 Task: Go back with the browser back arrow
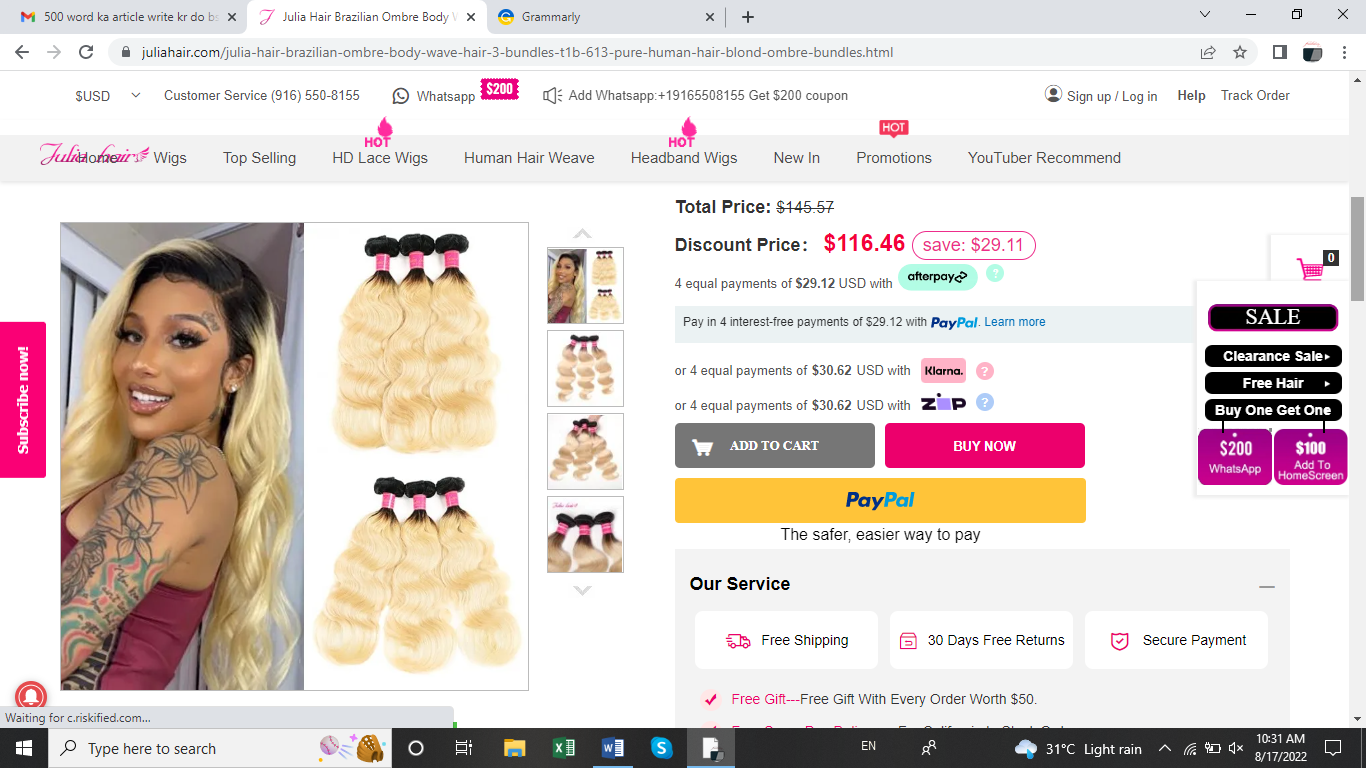point(22,52)
